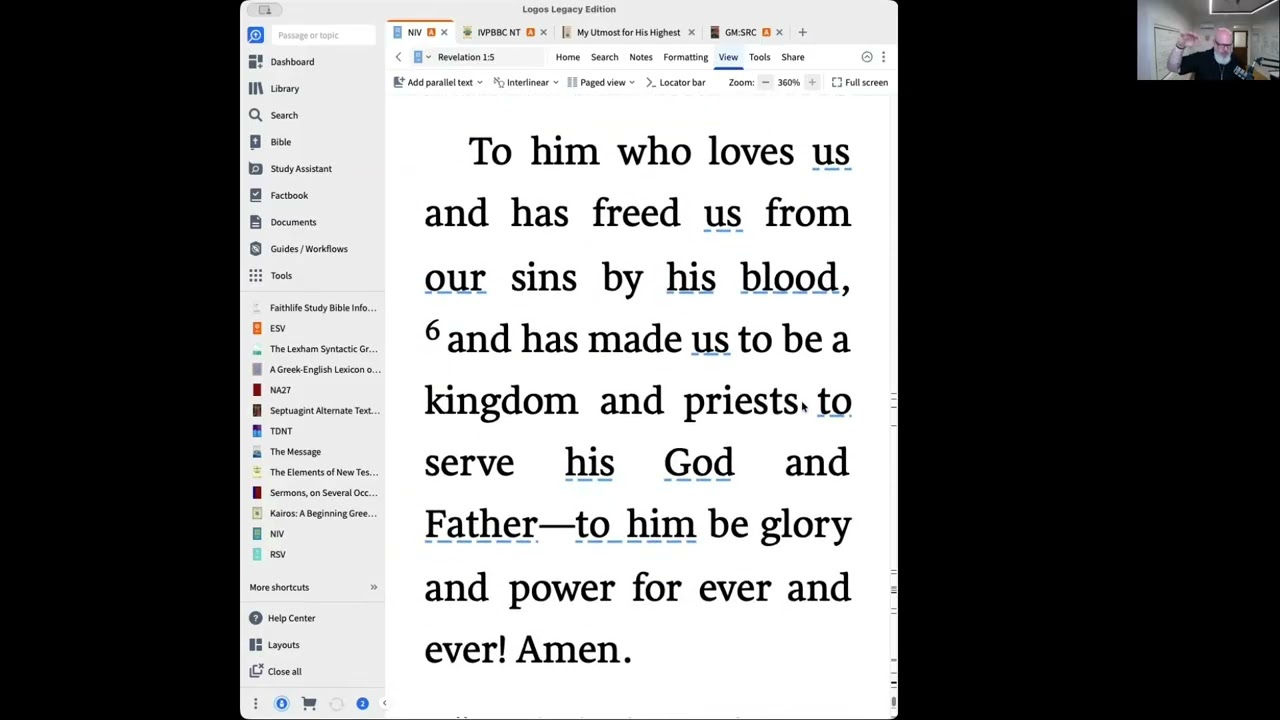The image size is (1280, 720).
Task: Open the Paged view dropdown
Action: pos(601,82)
